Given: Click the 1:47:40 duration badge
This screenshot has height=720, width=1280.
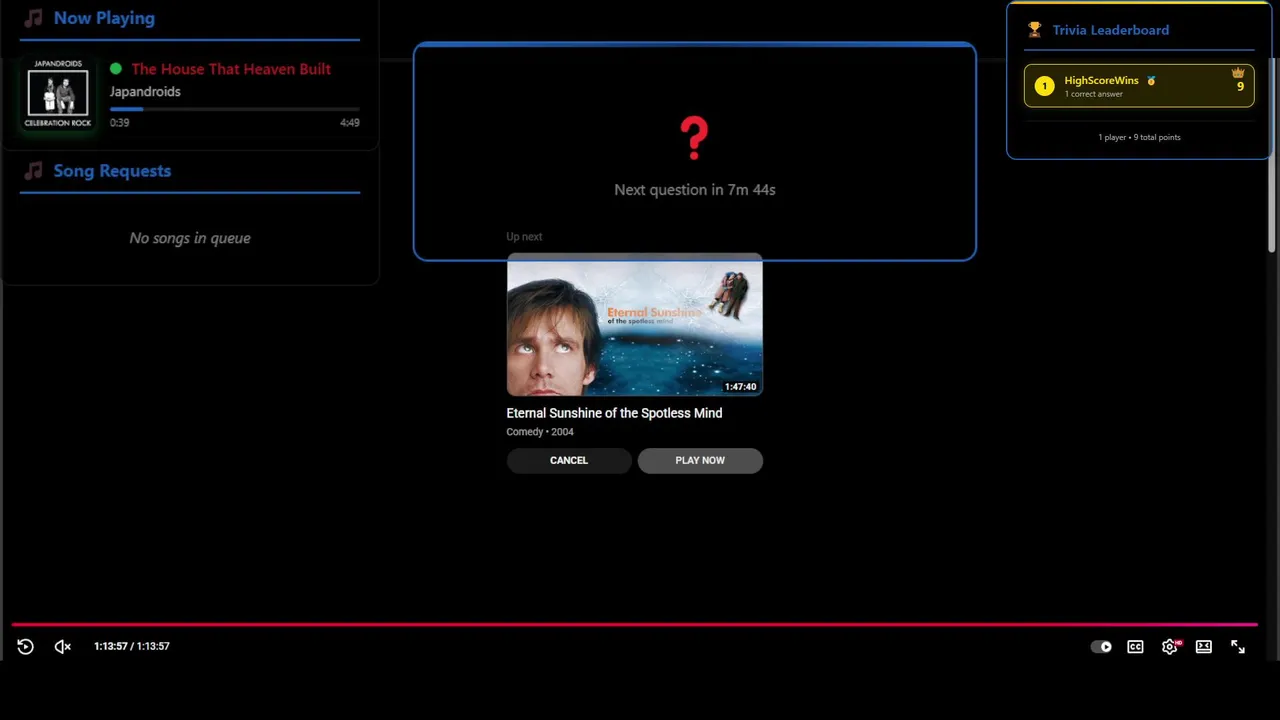Looking at the screenshot, I should click(x=741, y=387).
